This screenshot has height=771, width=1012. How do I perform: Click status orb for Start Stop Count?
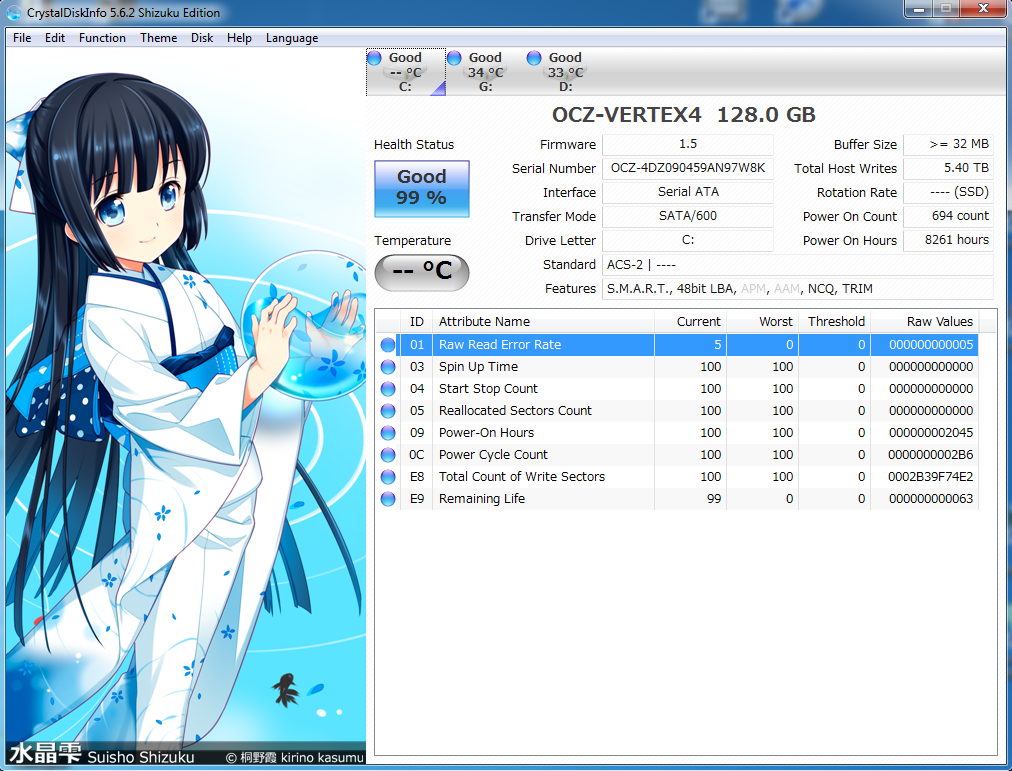[388, 389]
